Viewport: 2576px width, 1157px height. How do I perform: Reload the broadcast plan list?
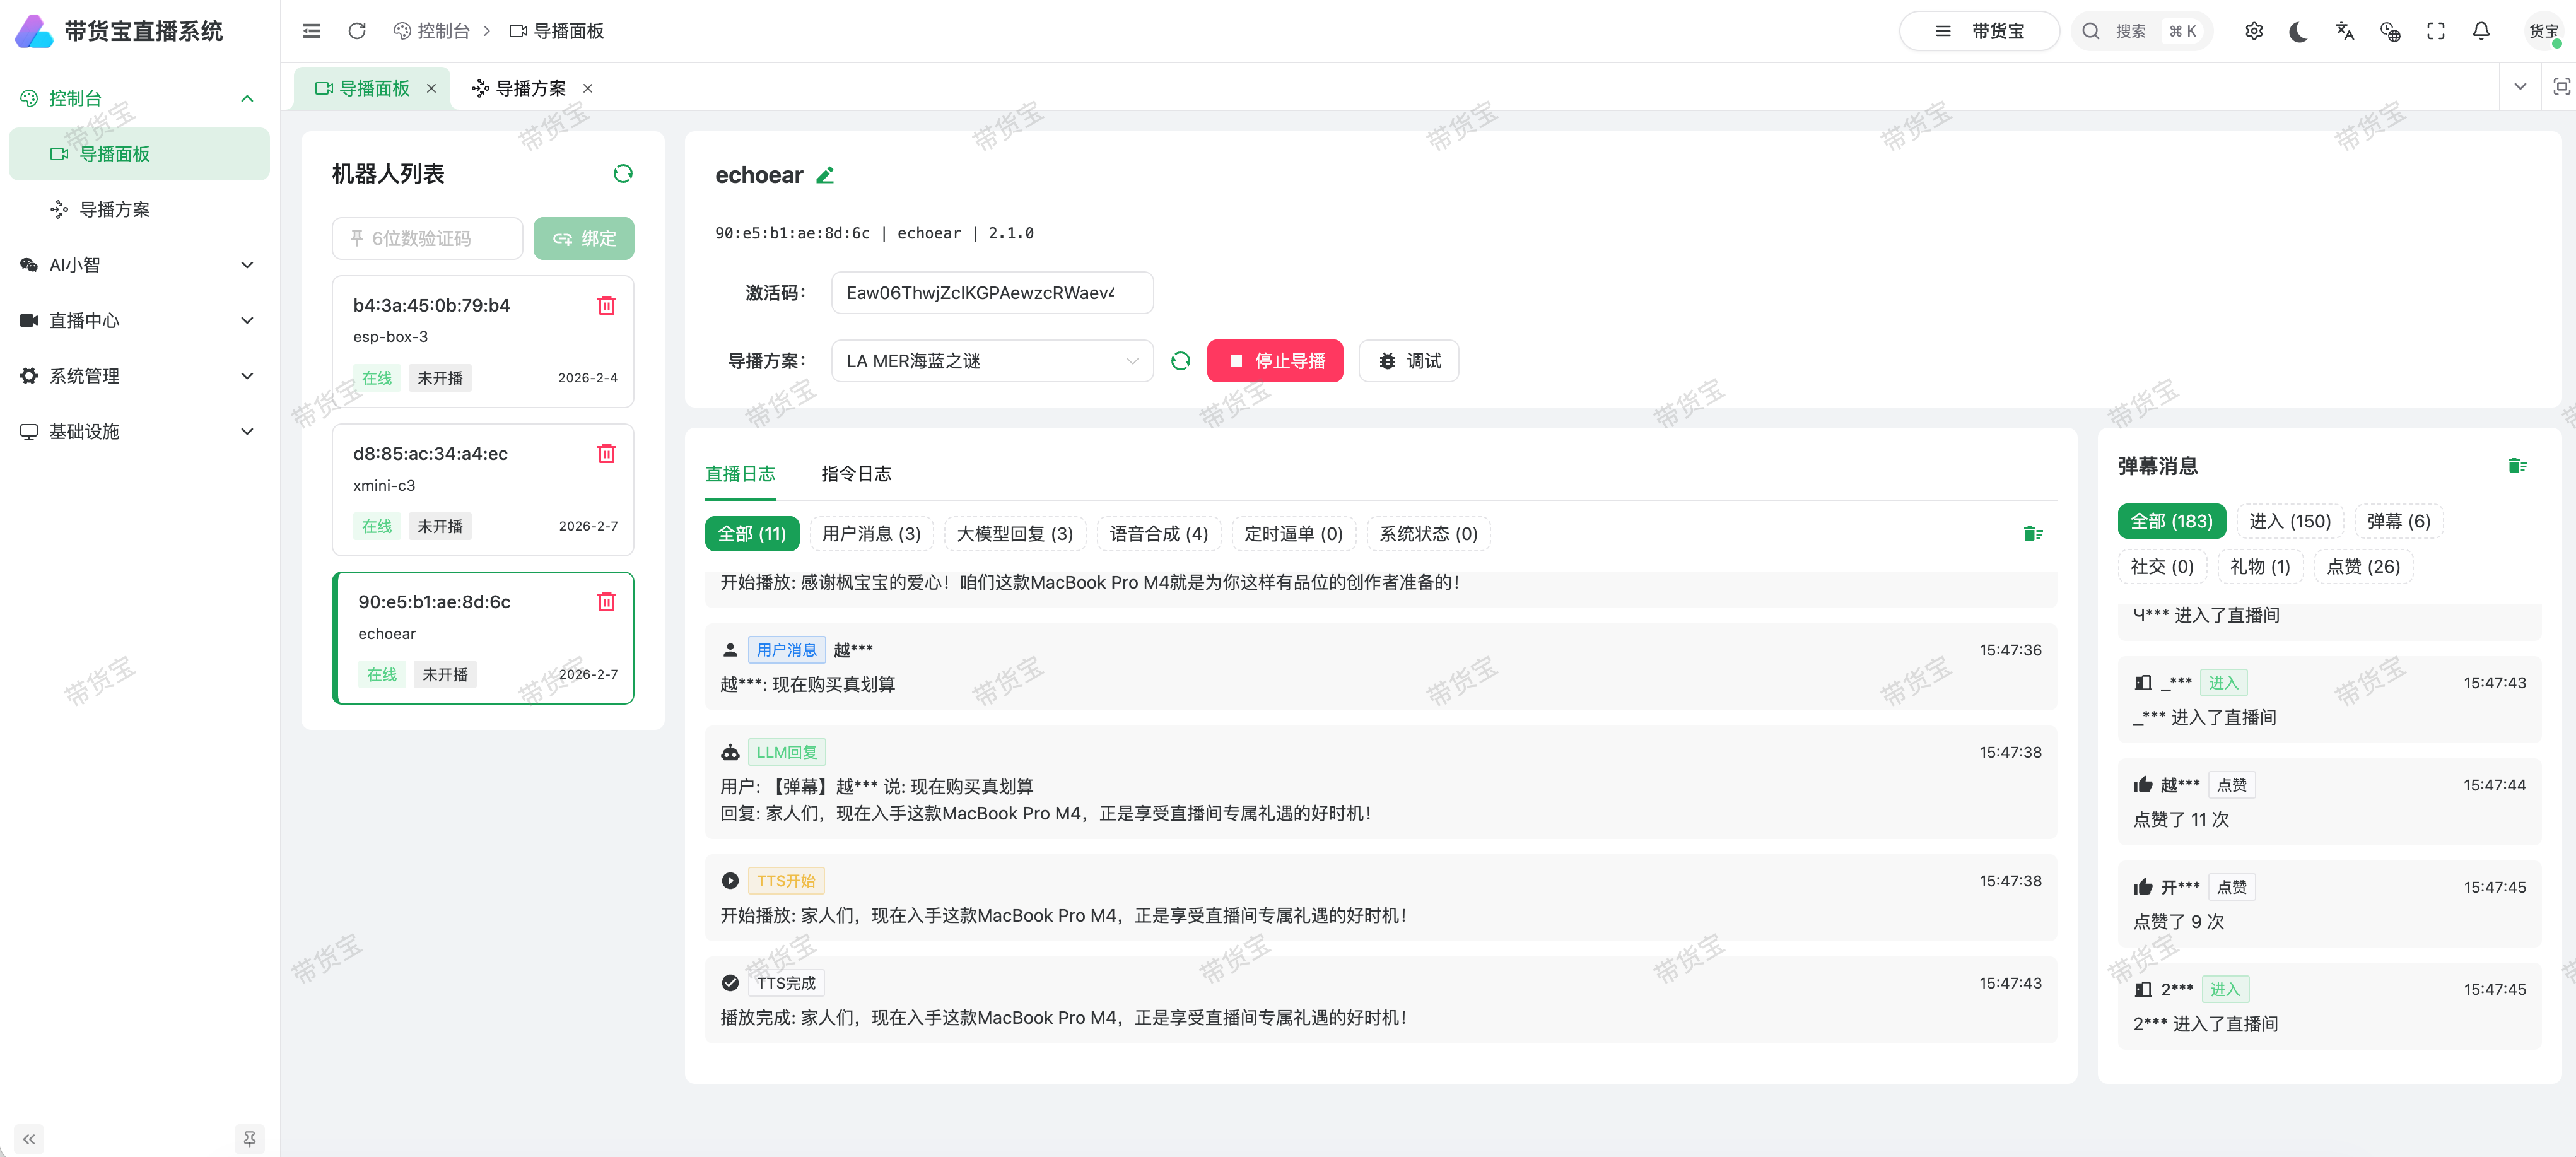(1180, 361)
